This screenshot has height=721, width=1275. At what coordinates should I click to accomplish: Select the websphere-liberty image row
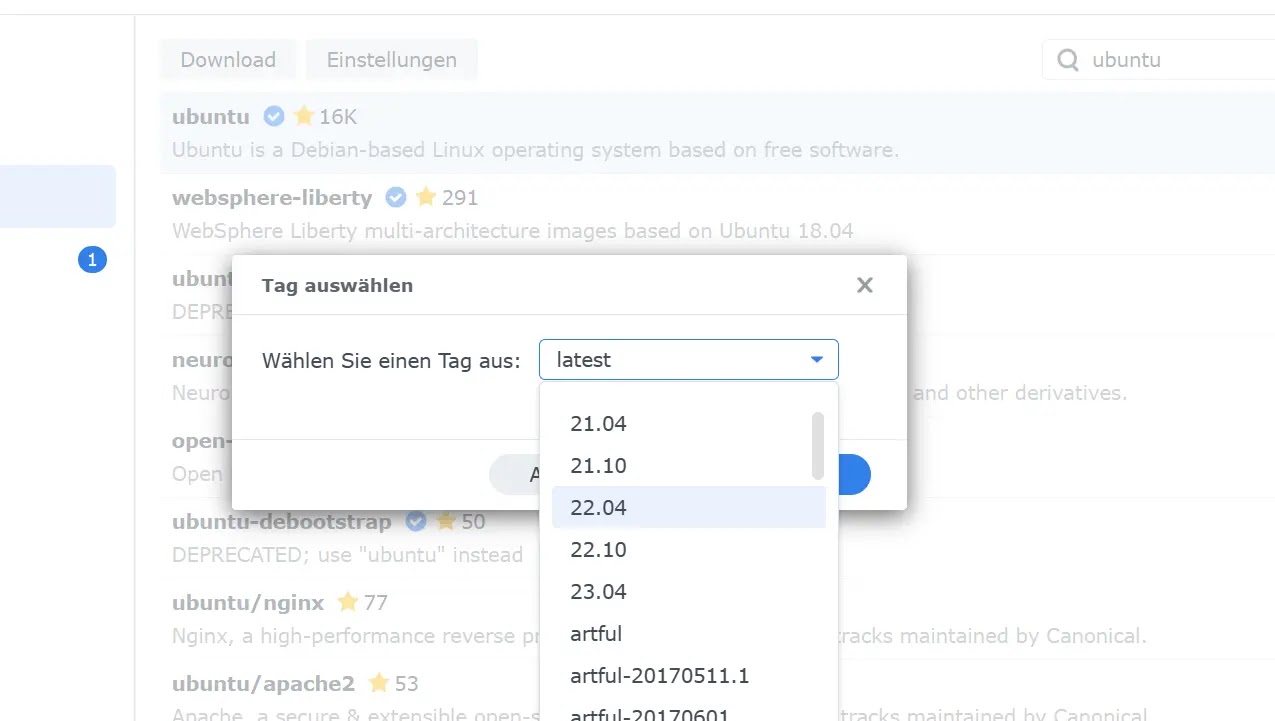[717, 213]
